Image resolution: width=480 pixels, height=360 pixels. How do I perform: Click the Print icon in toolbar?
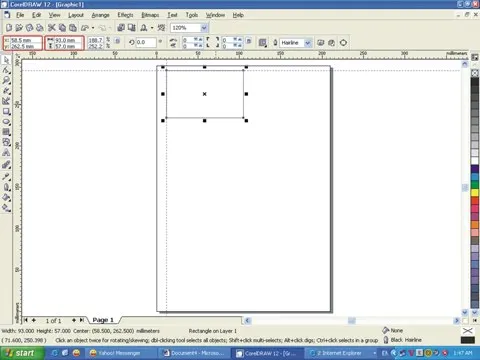[40, 28]
